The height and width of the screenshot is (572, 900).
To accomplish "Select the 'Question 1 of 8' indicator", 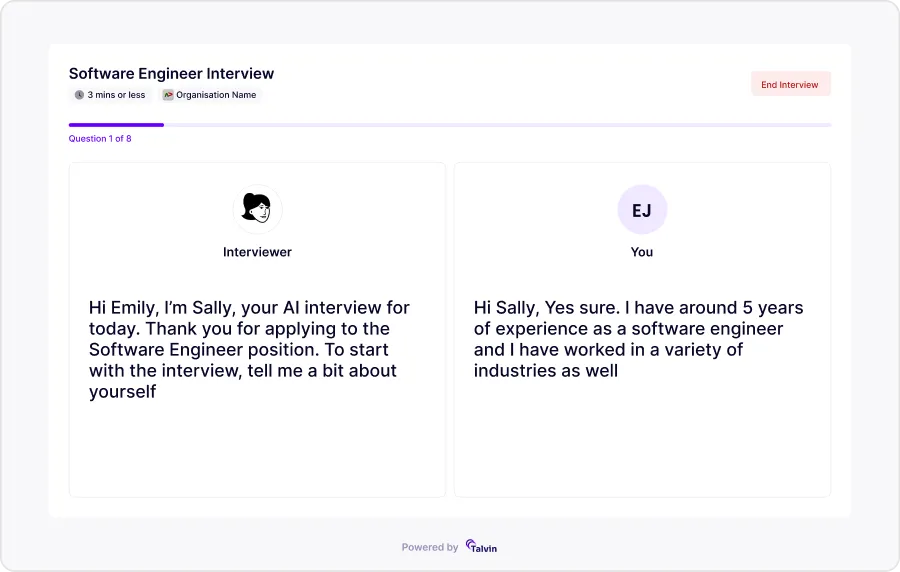I will click(100, 139).
